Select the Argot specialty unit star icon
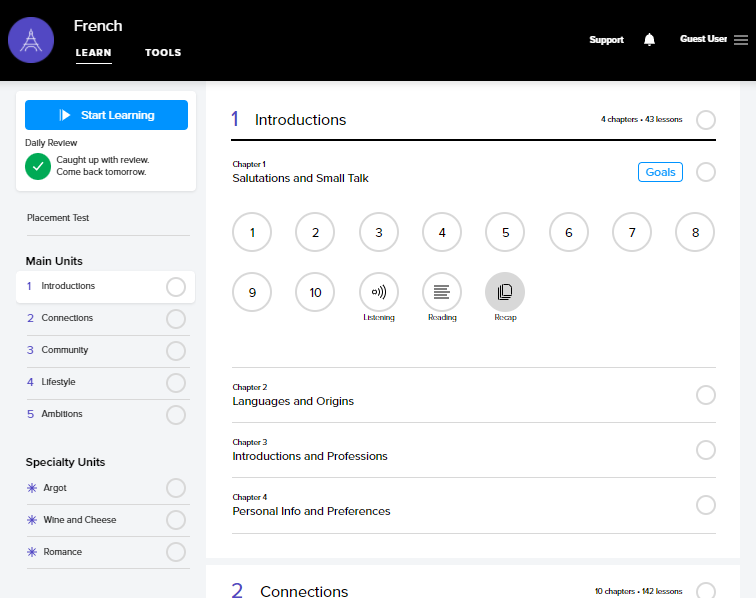Screen dimensions: 756x598 click(32, 488)
